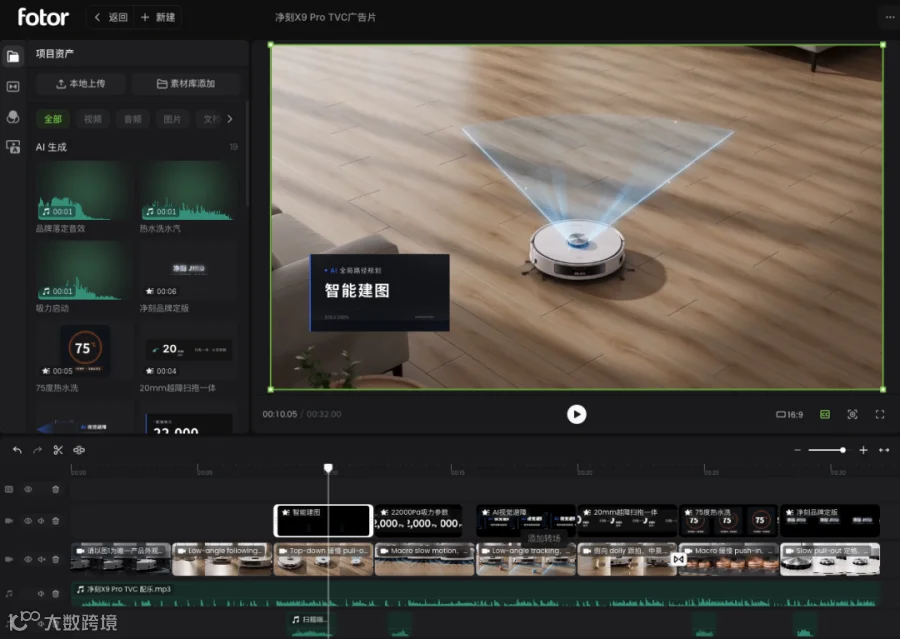Select the 全部 asset filter tab

(53, 119)
